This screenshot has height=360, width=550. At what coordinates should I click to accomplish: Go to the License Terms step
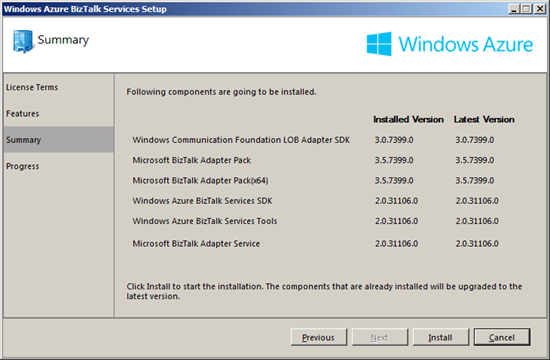pyautogui.click(x=32, y=87)
